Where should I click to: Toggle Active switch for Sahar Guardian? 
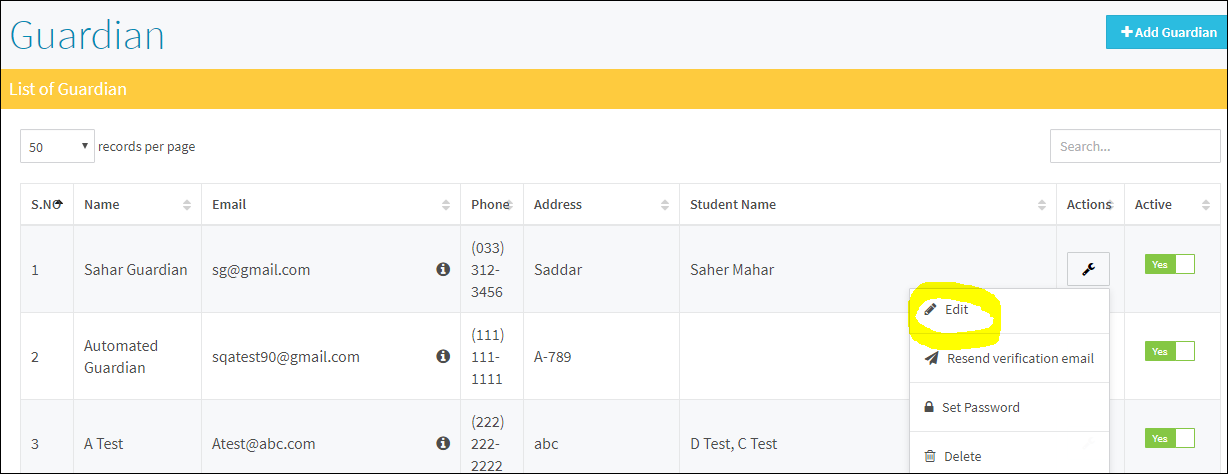click(1169, 264)
